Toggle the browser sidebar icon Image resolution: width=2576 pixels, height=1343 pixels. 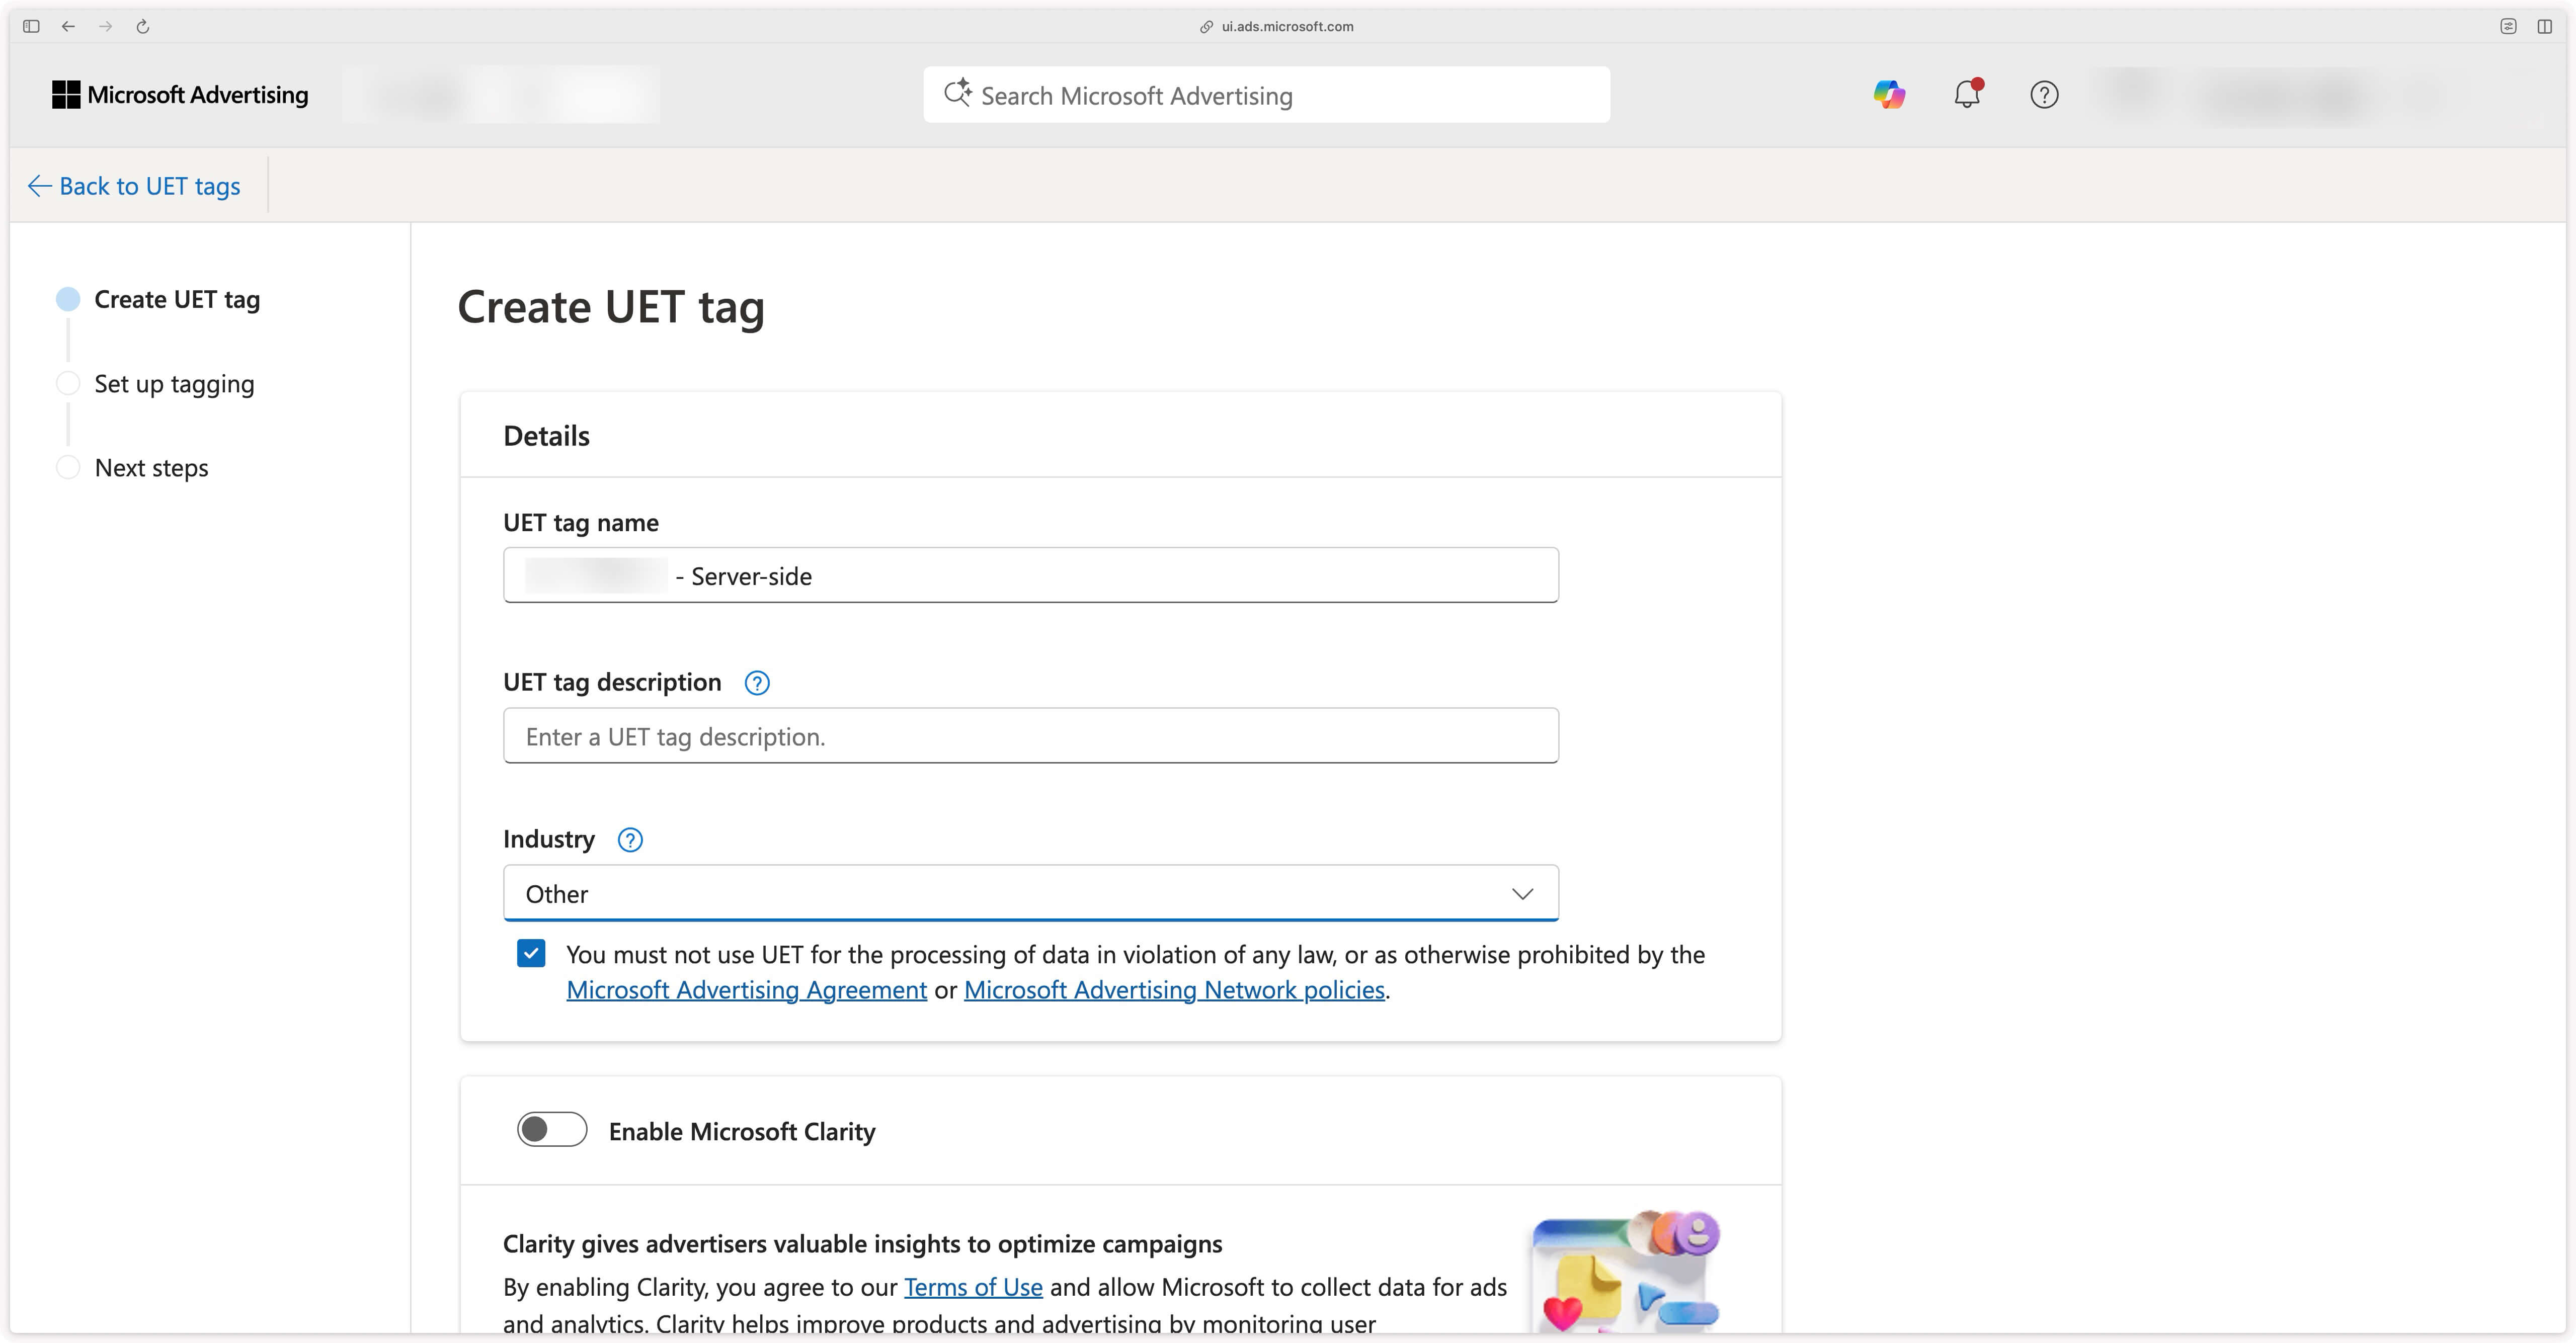tap(30, 26)
